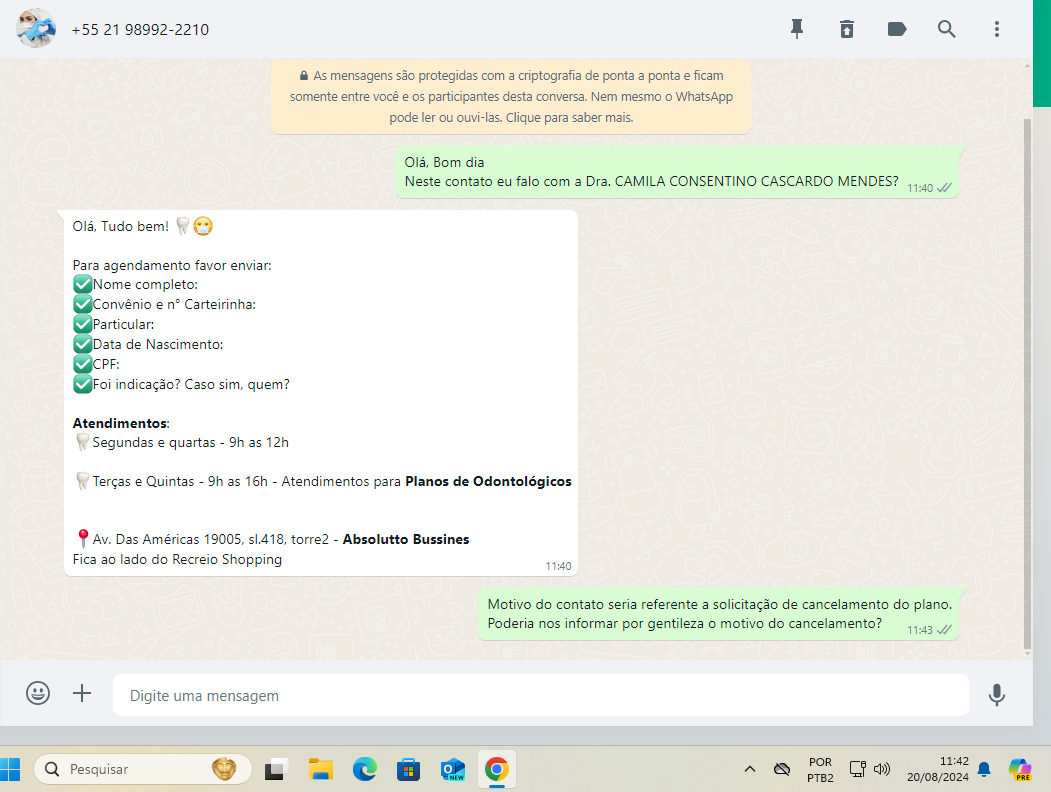Open Task View in taskbar
This screenshot has height=792, width=1051.
point(275,769)
